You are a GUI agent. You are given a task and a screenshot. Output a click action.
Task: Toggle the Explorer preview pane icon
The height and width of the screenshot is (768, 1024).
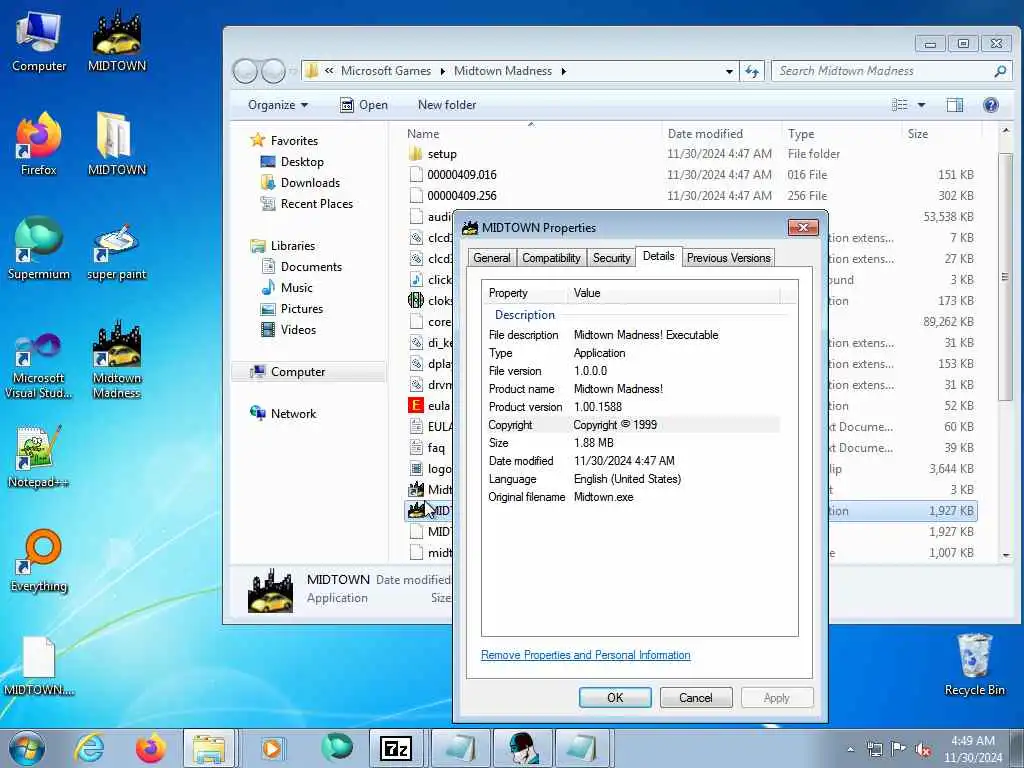pyautogui.click(x=955, y=105)
